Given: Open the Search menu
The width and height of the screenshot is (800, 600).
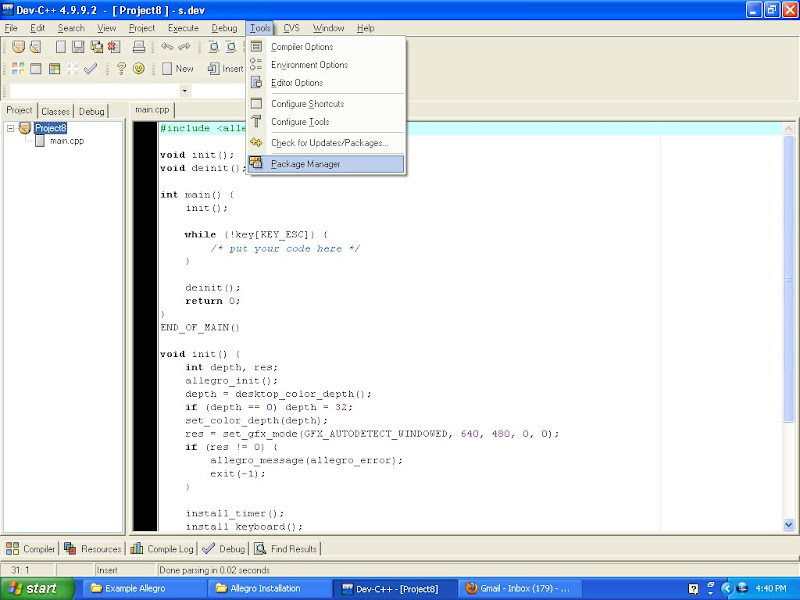Looking at the screenshot, I should click(x=71, y=28).
